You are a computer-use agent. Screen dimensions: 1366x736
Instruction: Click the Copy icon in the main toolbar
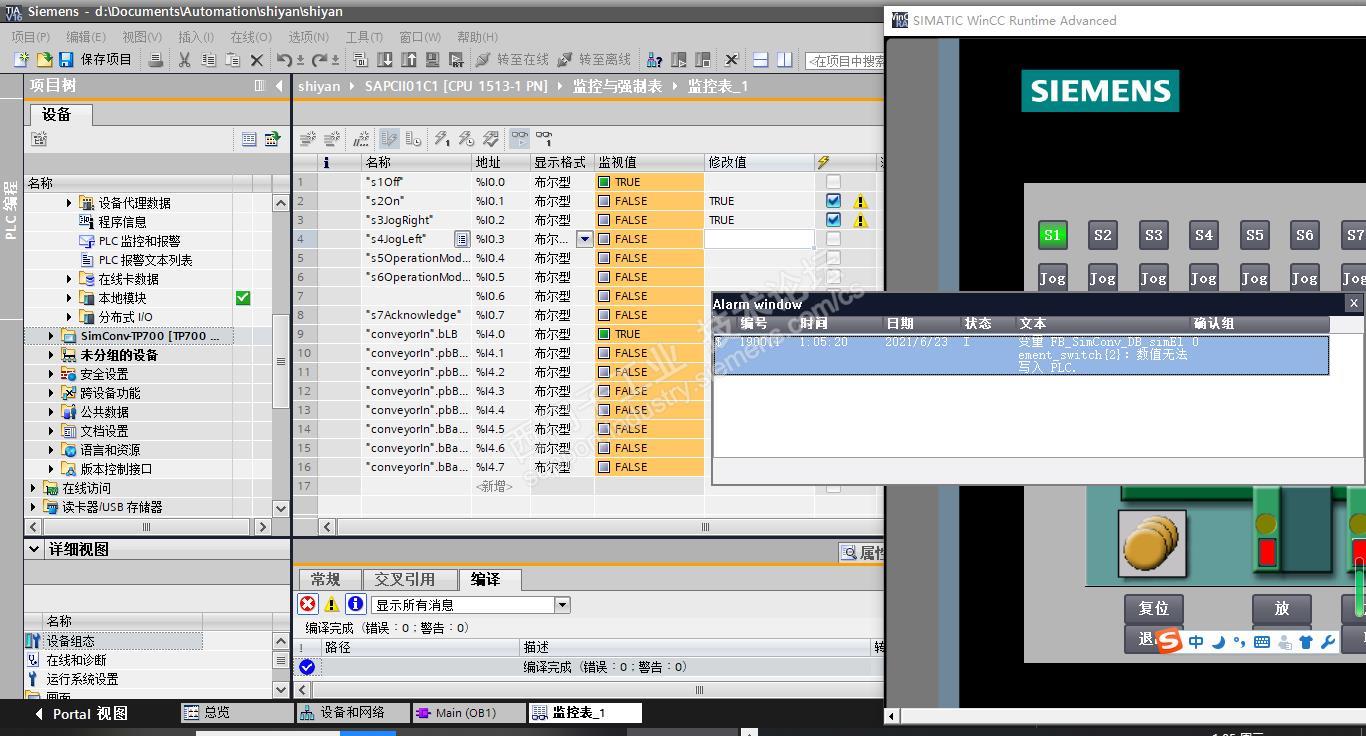(208, 60)
